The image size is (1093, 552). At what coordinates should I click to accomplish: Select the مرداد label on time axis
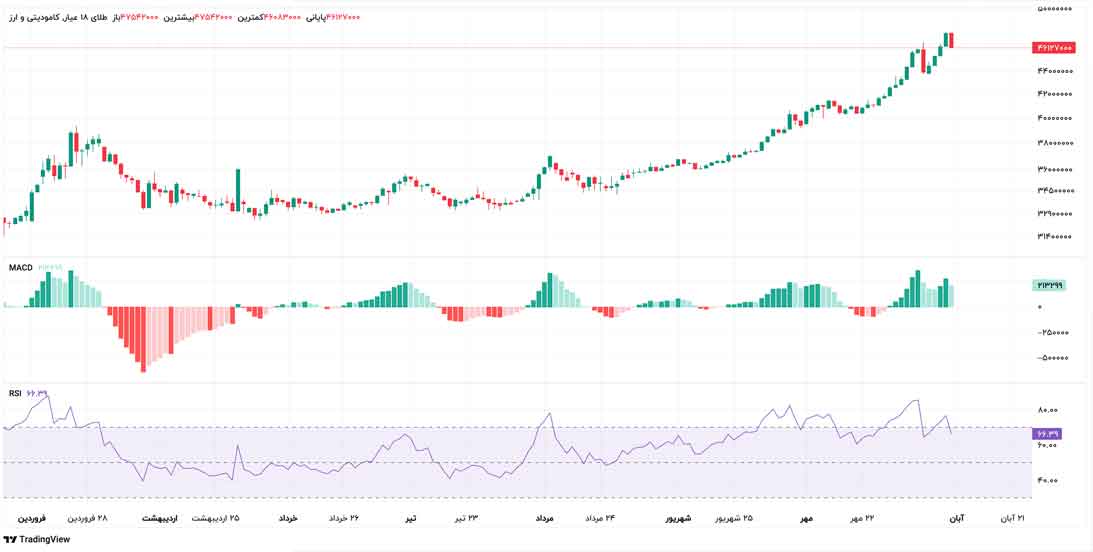click(545, 519)
